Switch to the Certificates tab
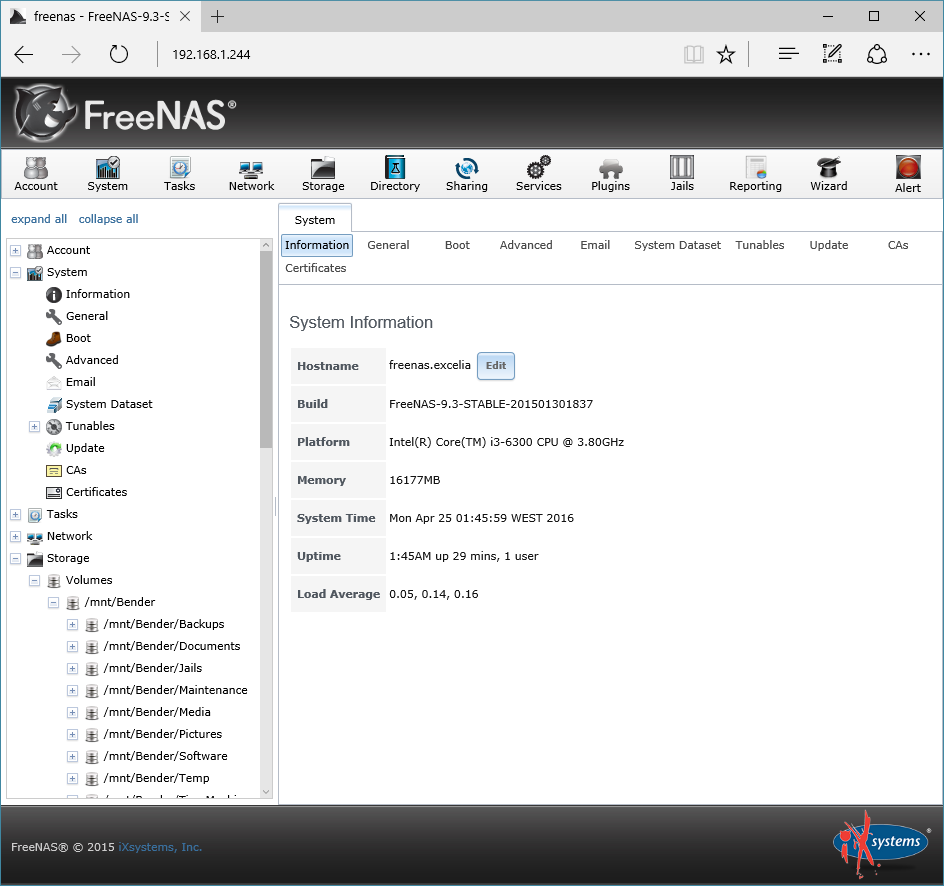 tap(315, 268)
